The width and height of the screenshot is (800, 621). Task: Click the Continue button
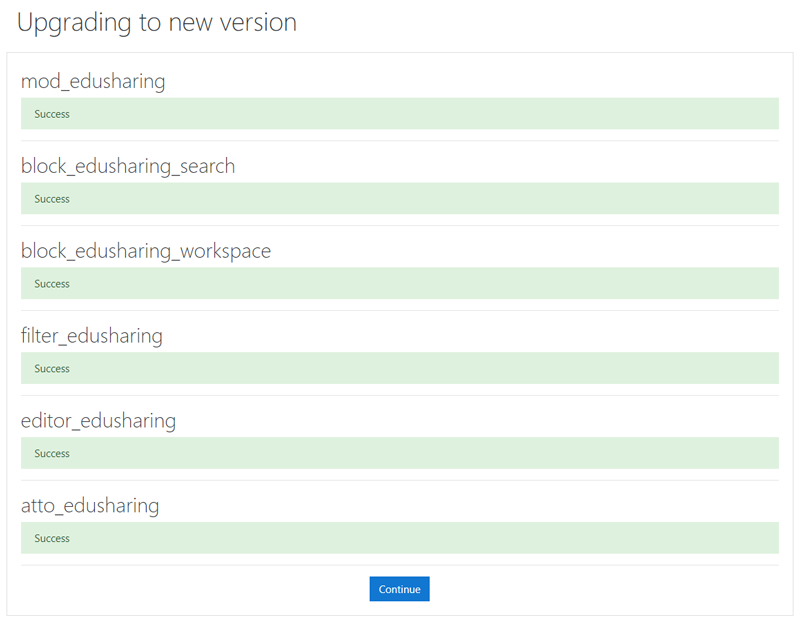pyautogui.click(x=399, y=589)
